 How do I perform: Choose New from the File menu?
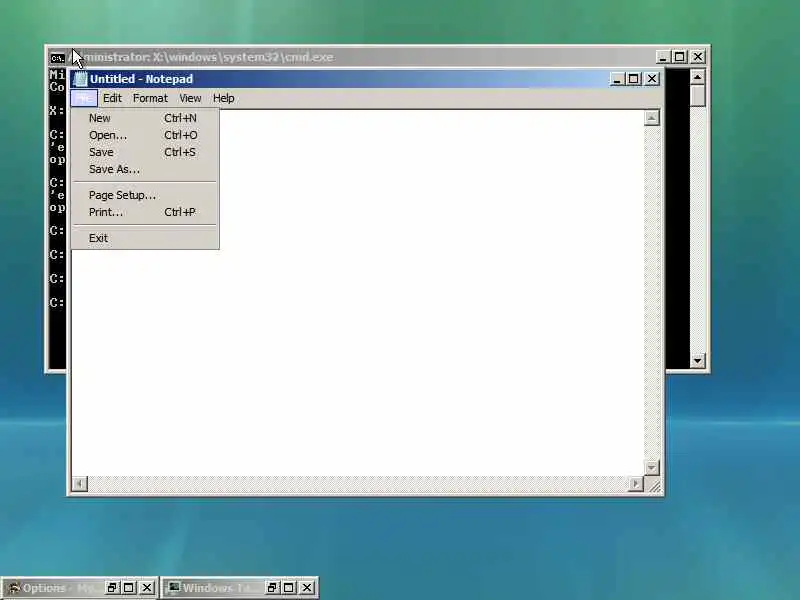point(145,118)
